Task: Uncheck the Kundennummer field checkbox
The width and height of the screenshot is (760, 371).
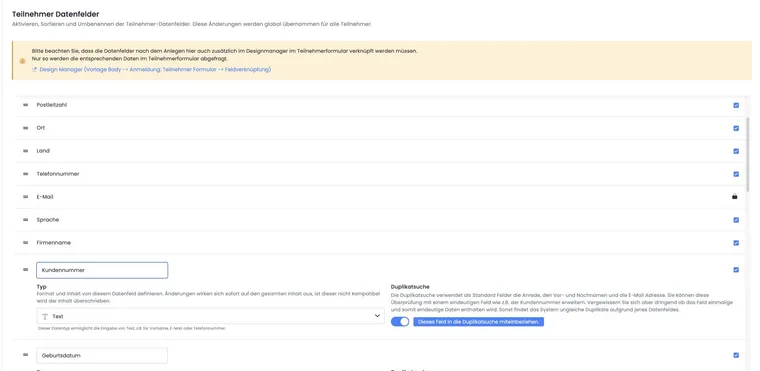Action: 736,270
